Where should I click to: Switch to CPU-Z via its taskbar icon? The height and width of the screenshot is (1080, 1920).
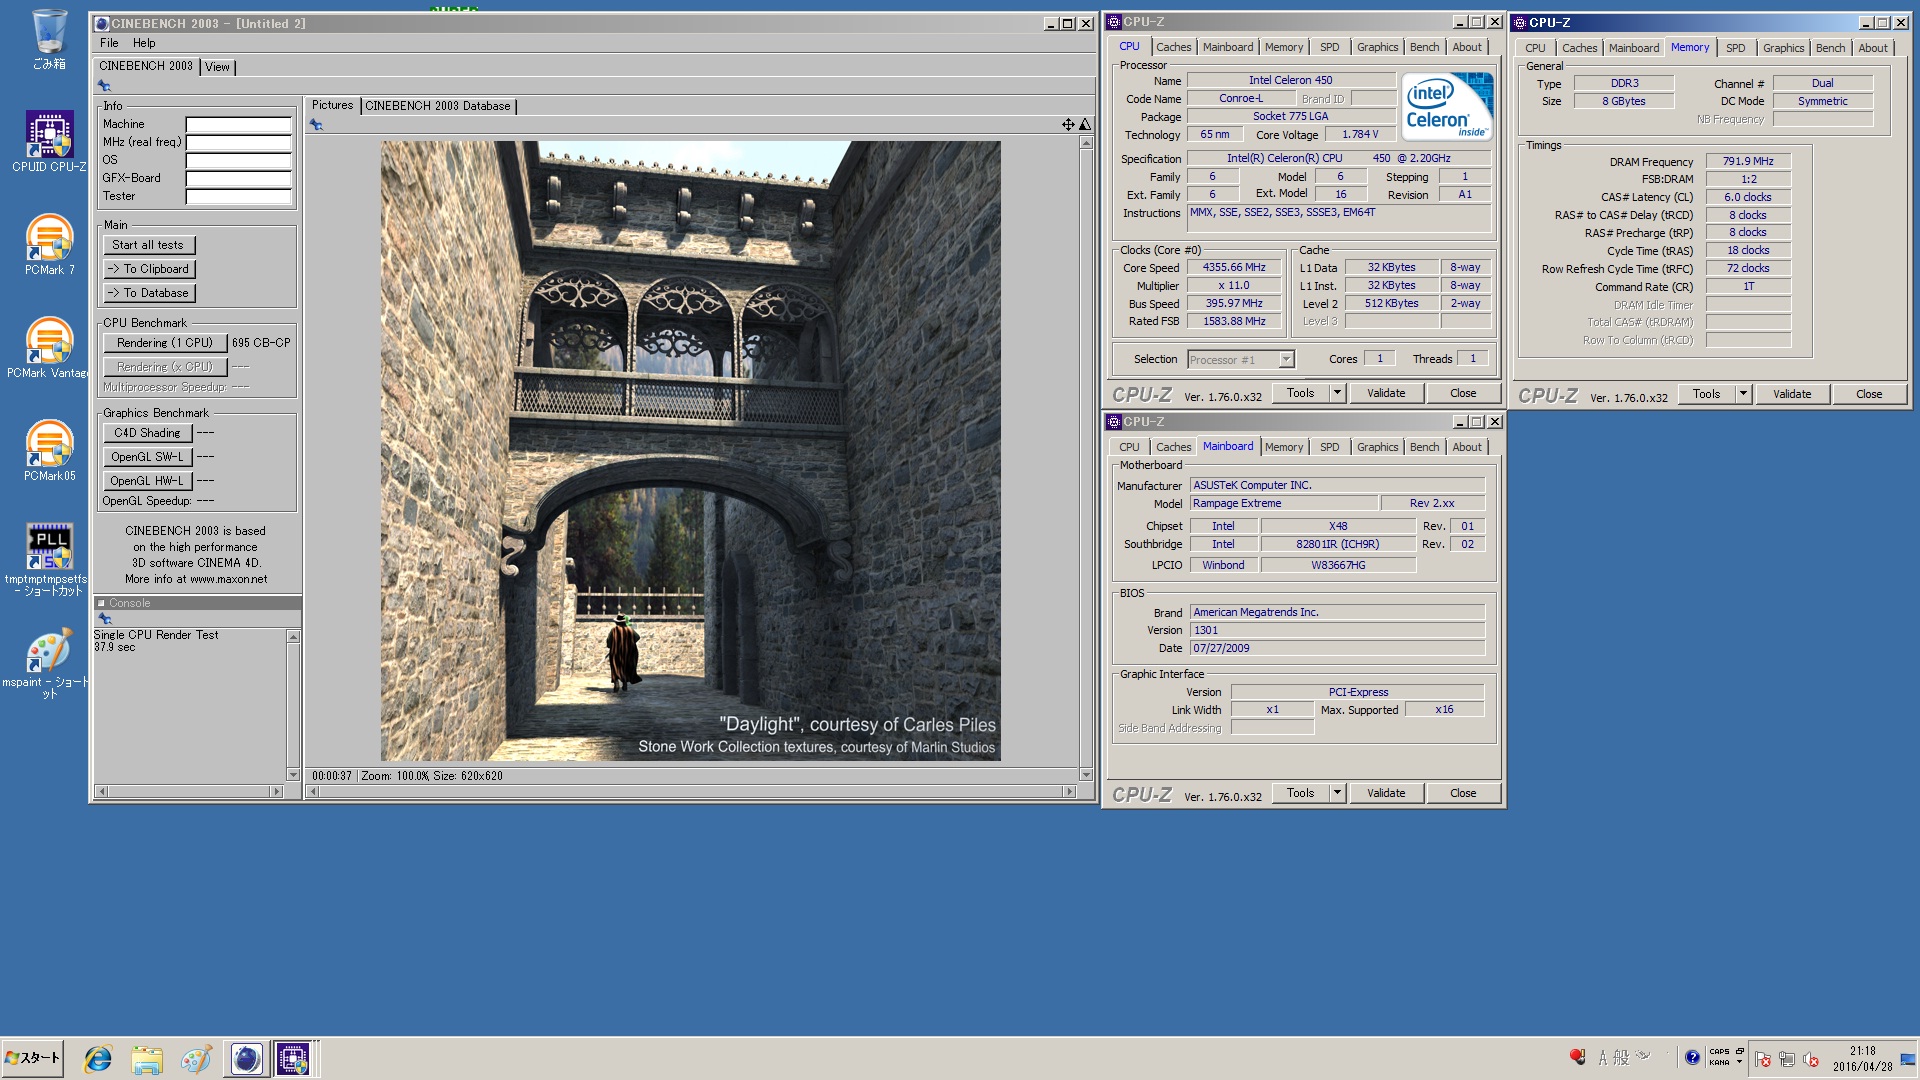[x=293, y=1059]
